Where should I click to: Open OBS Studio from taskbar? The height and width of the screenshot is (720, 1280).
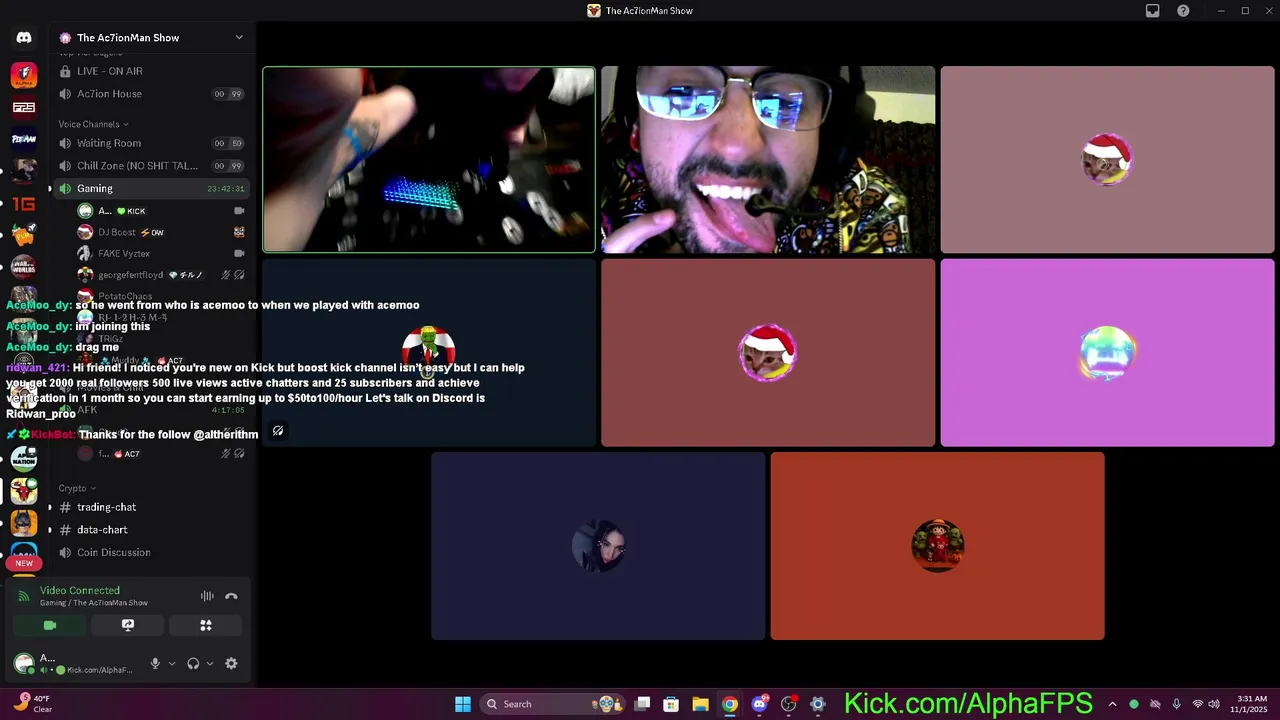point(788,704)
